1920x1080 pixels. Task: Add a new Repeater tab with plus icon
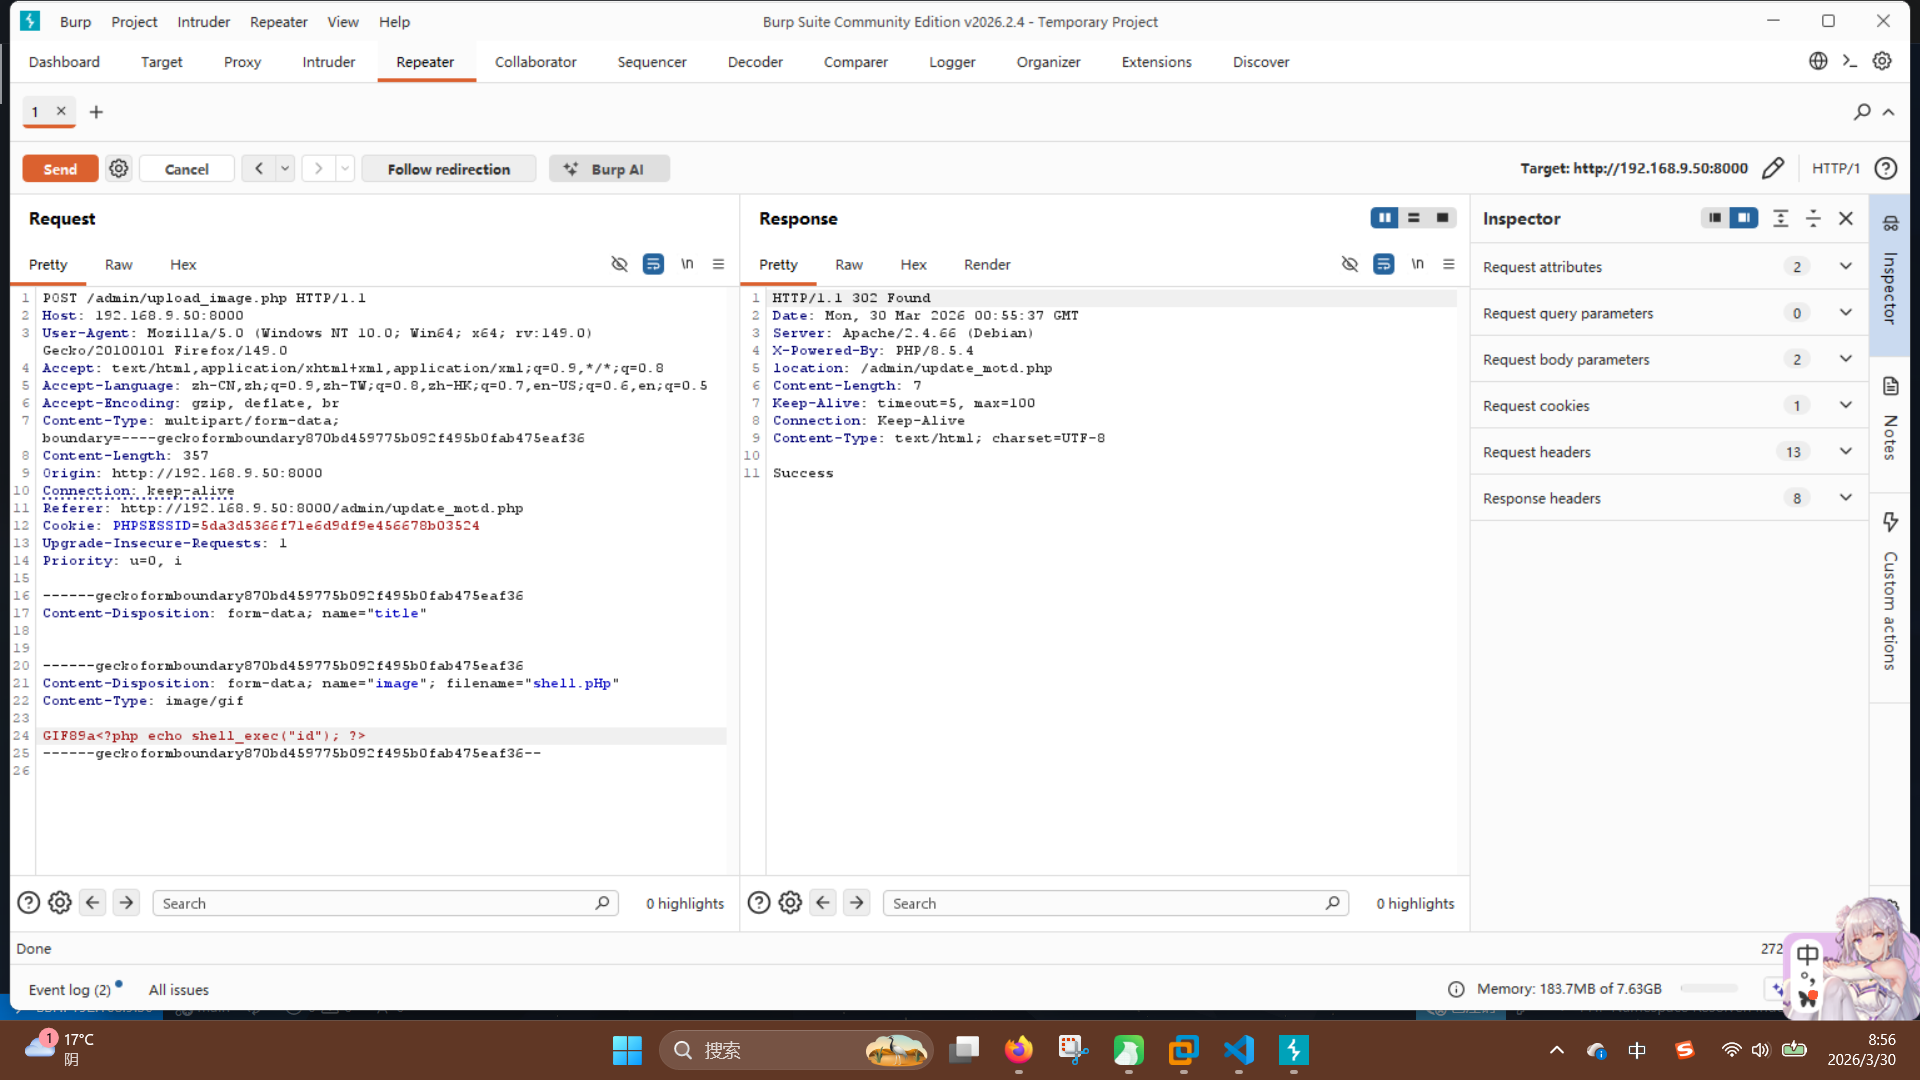[x=96, y=112]
